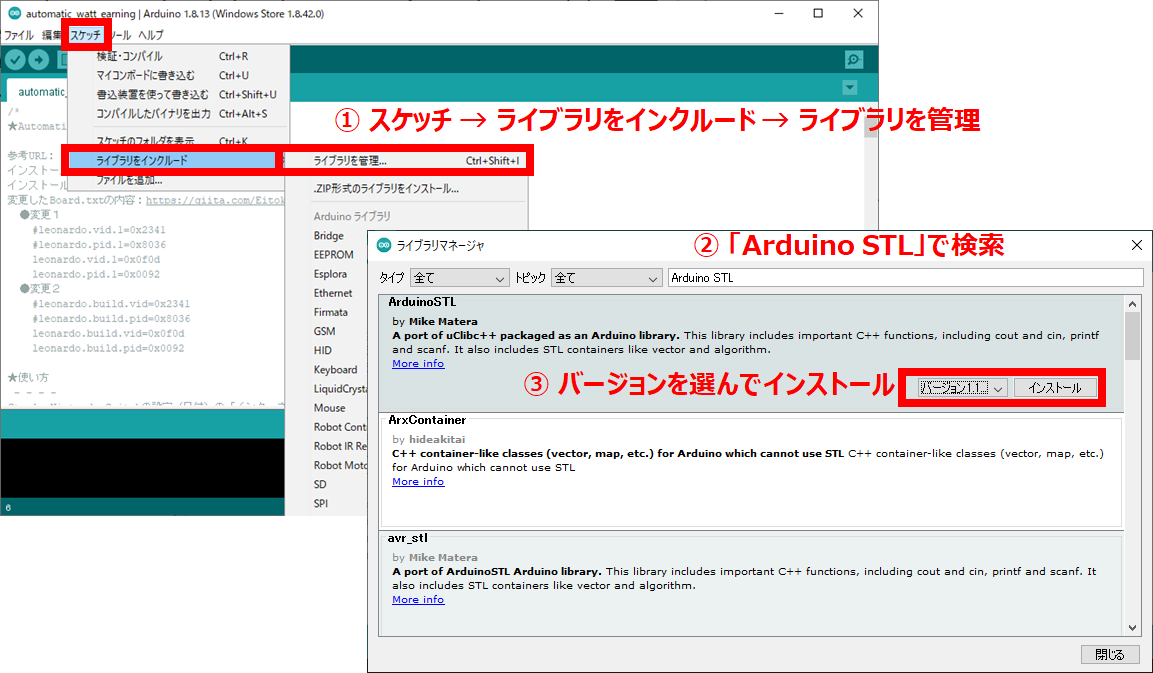Select the ArxContainer library entry title
1153x673 pixels.
pyautogui.click(x=426, y=420)
